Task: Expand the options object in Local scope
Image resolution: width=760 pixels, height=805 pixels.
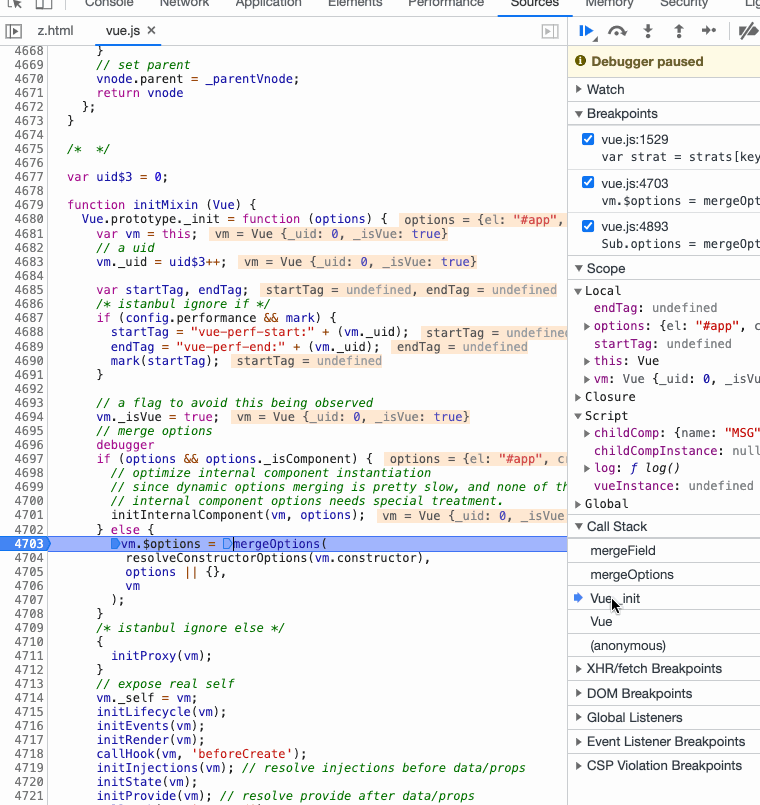Action: (x=586, y=326)
